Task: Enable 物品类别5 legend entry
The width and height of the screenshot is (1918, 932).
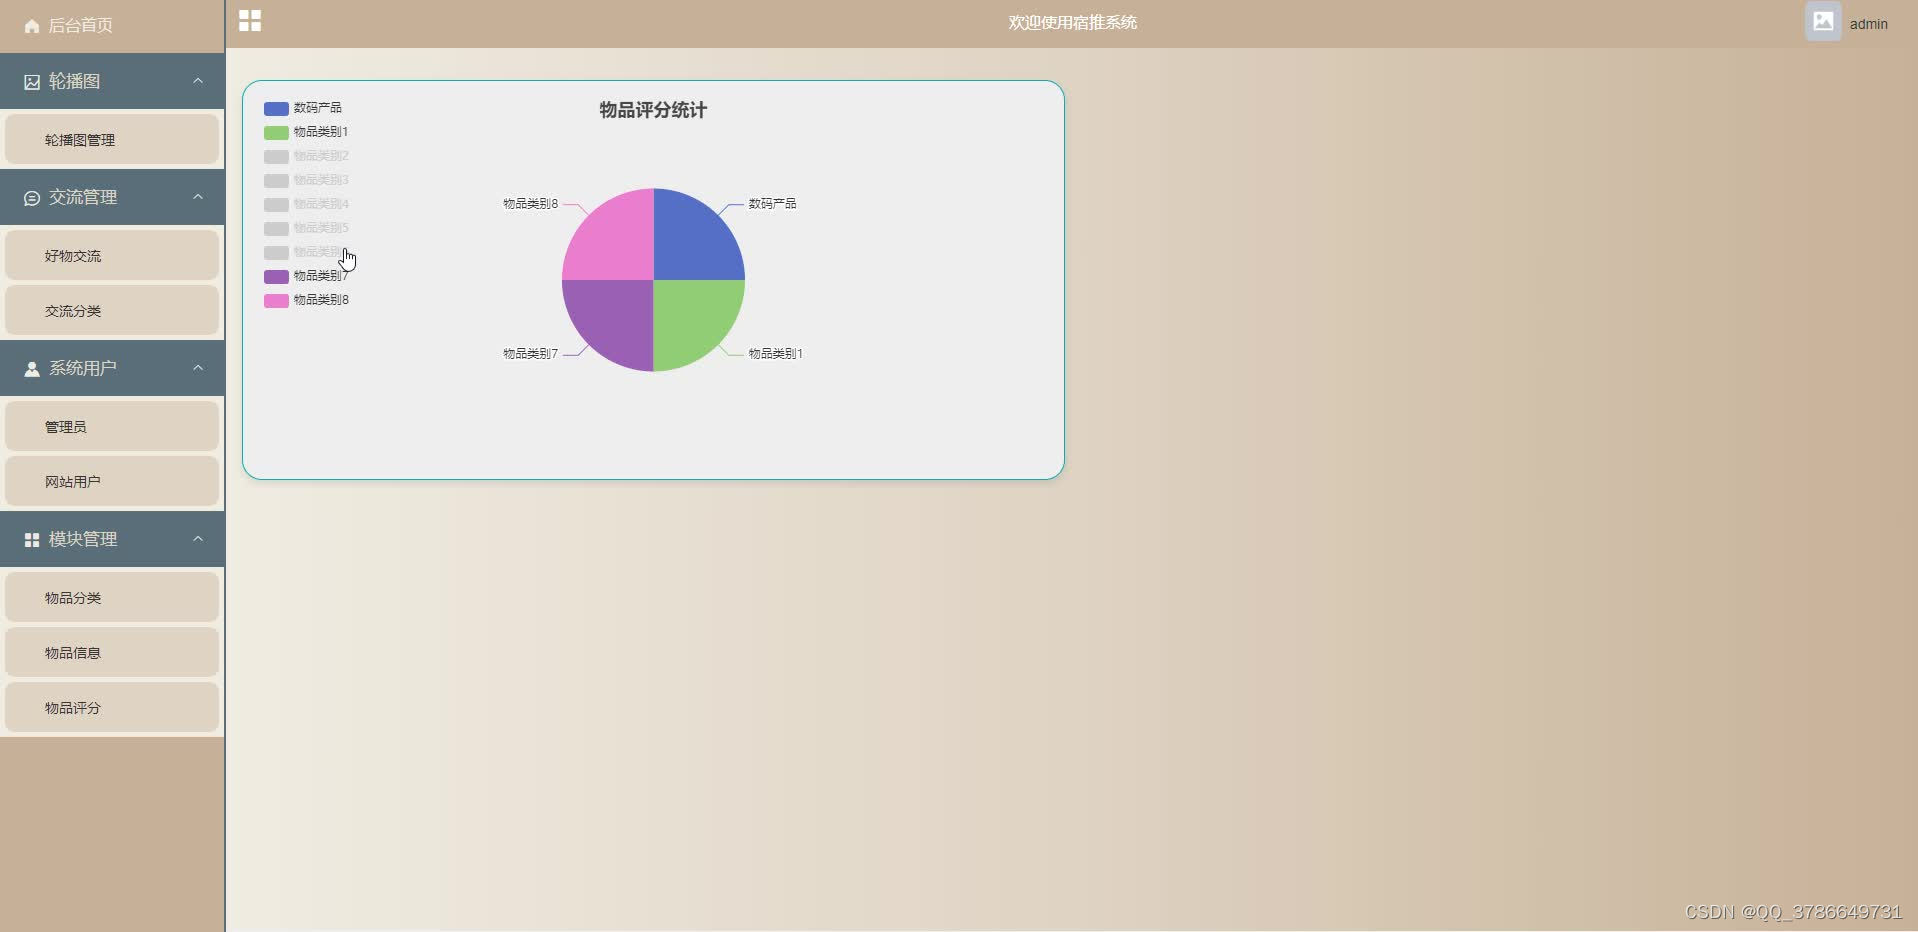Action: 306,228
